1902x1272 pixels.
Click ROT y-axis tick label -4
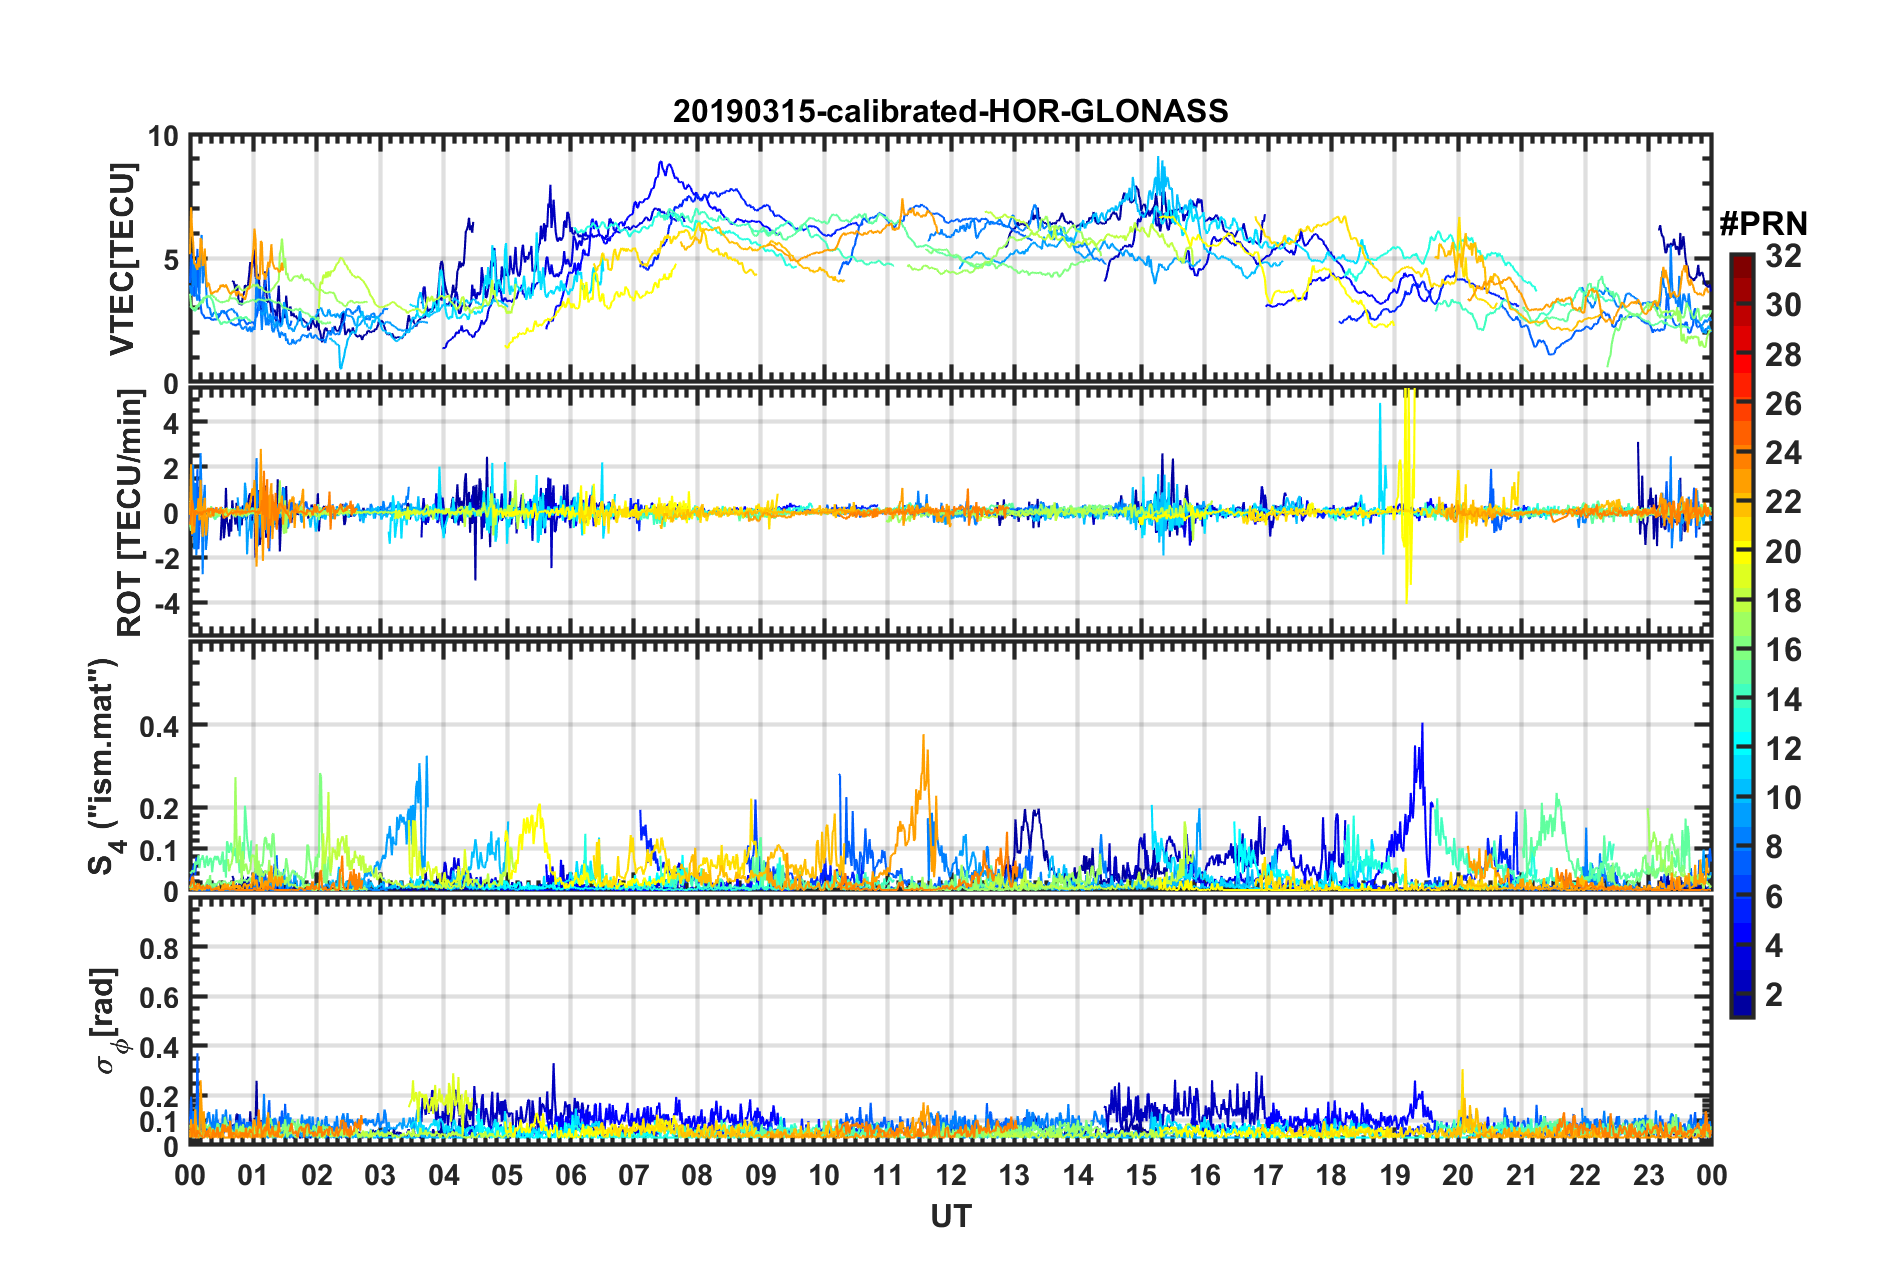click(x=166, y=603)
